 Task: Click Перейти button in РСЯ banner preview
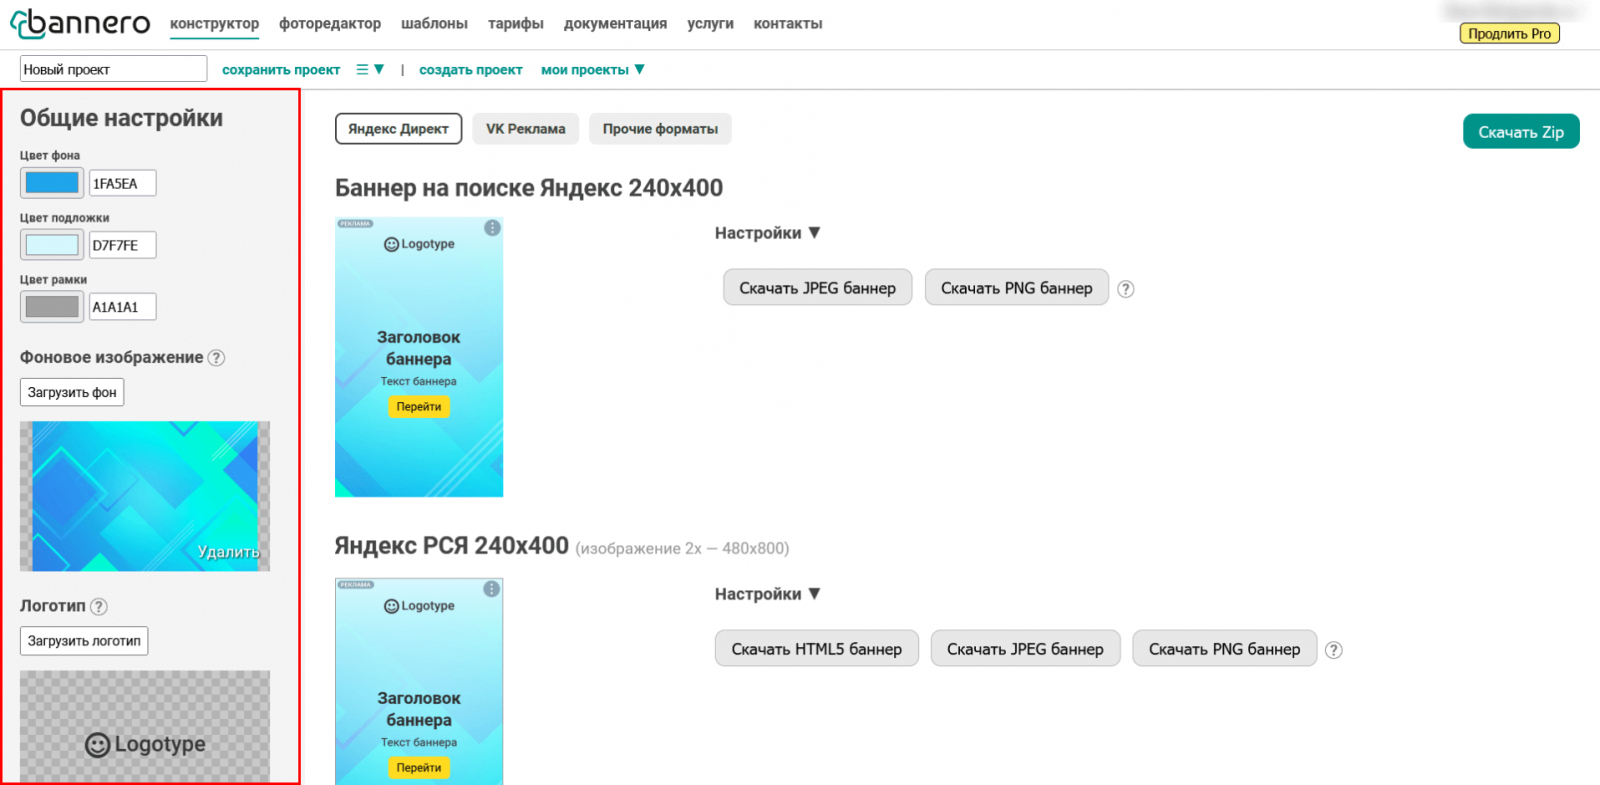[x=419, y=768]
